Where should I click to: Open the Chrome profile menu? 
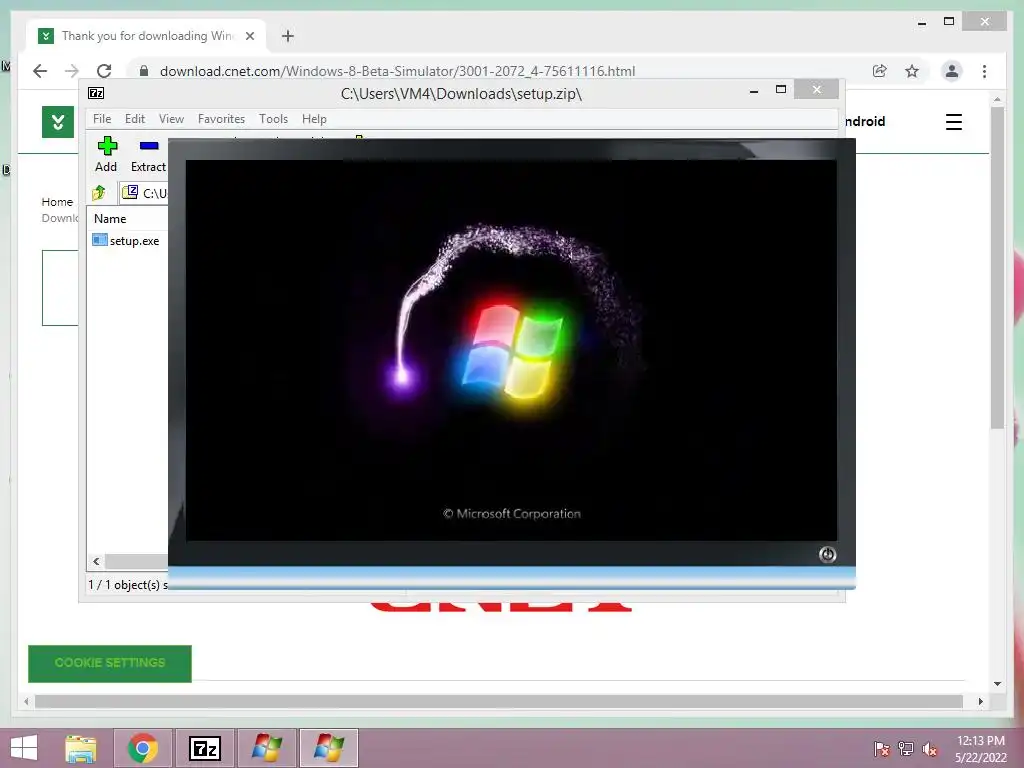tap(952, 71)
